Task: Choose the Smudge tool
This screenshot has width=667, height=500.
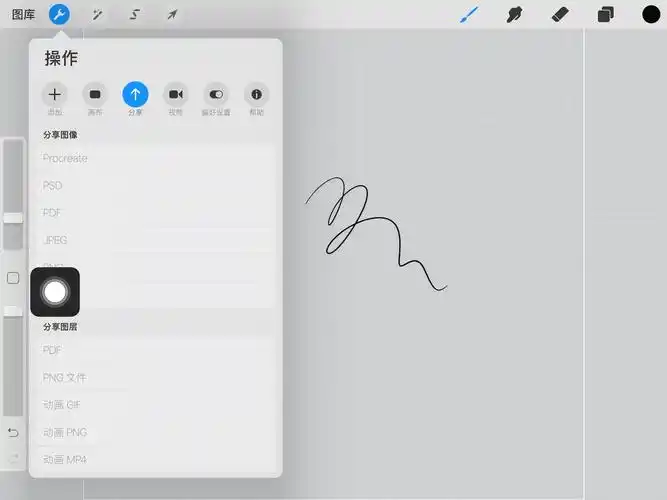Action: (515, 15)
